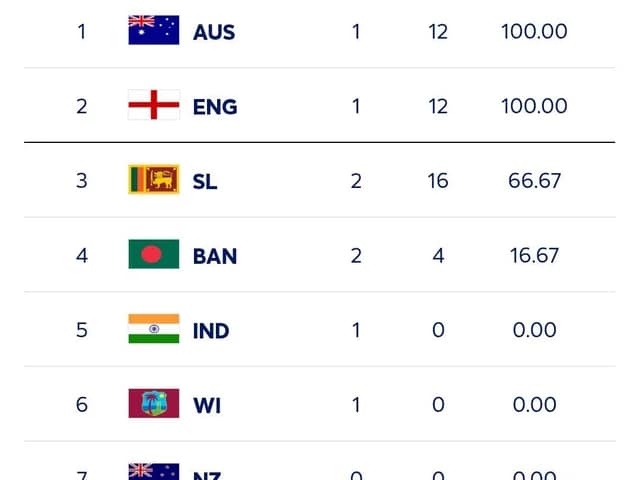The image size is (640, 480).
Task: Click the Bangladesh flag icon
Action: pyautogui.click(x=154, y=255)
